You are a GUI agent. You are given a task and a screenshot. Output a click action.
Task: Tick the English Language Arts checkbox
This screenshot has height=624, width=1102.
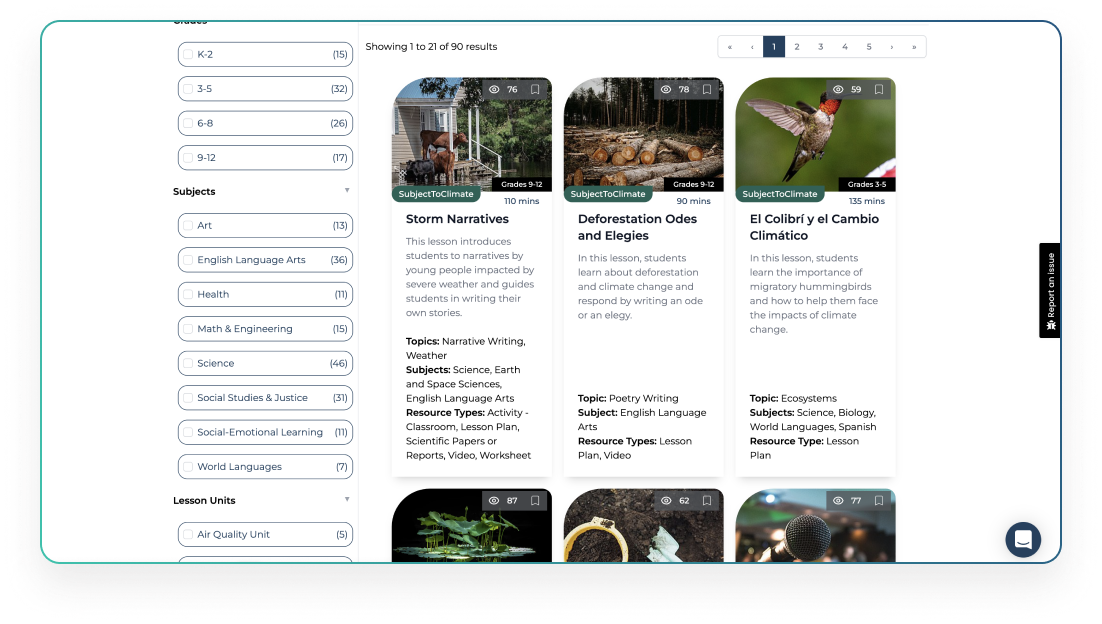tap(187, 260)
